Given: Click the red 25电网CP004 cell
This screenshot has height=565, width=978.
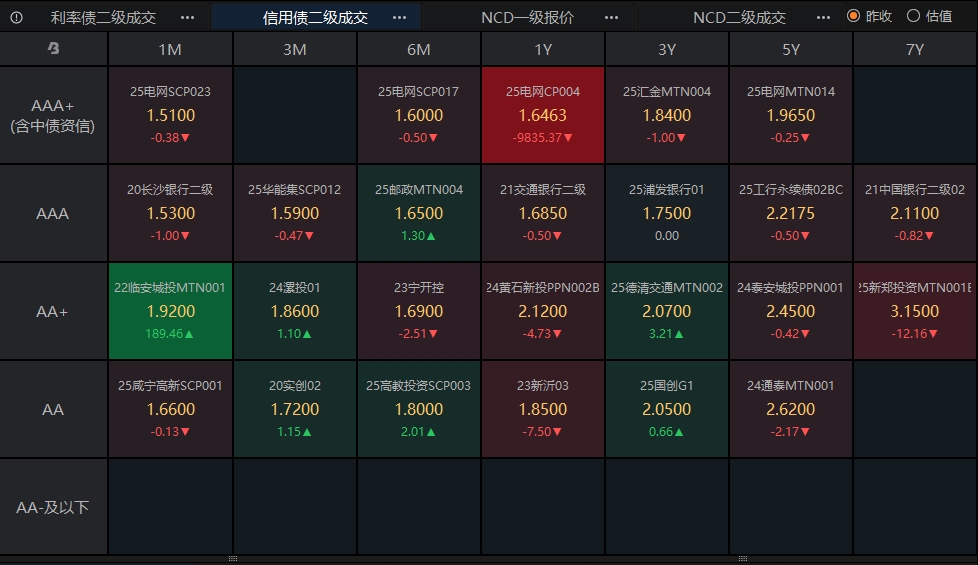Looking at the screenshot, I should pyautogui.click(x=543, y=114).
